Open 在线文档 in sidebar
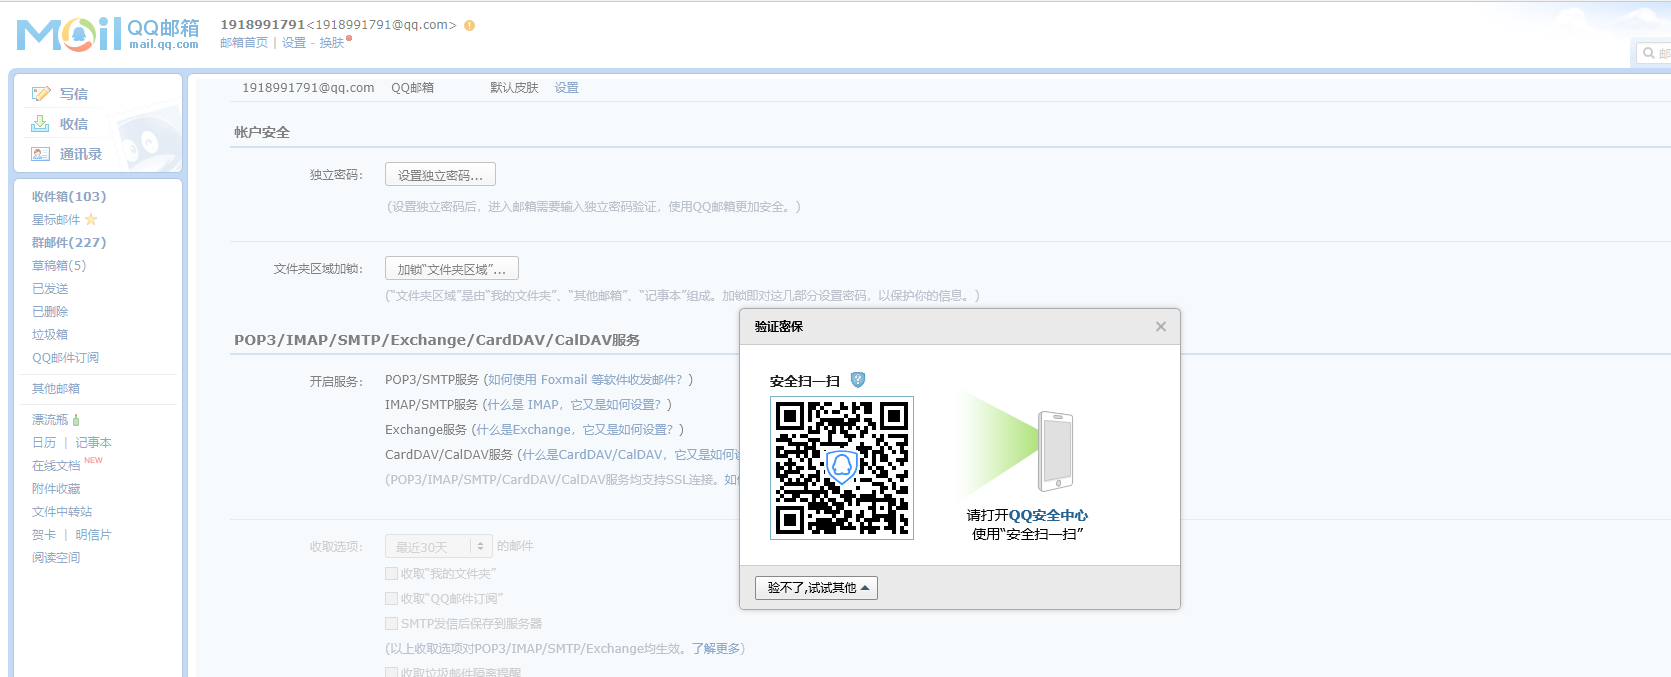1671x677 pixels. pos(56,466)
